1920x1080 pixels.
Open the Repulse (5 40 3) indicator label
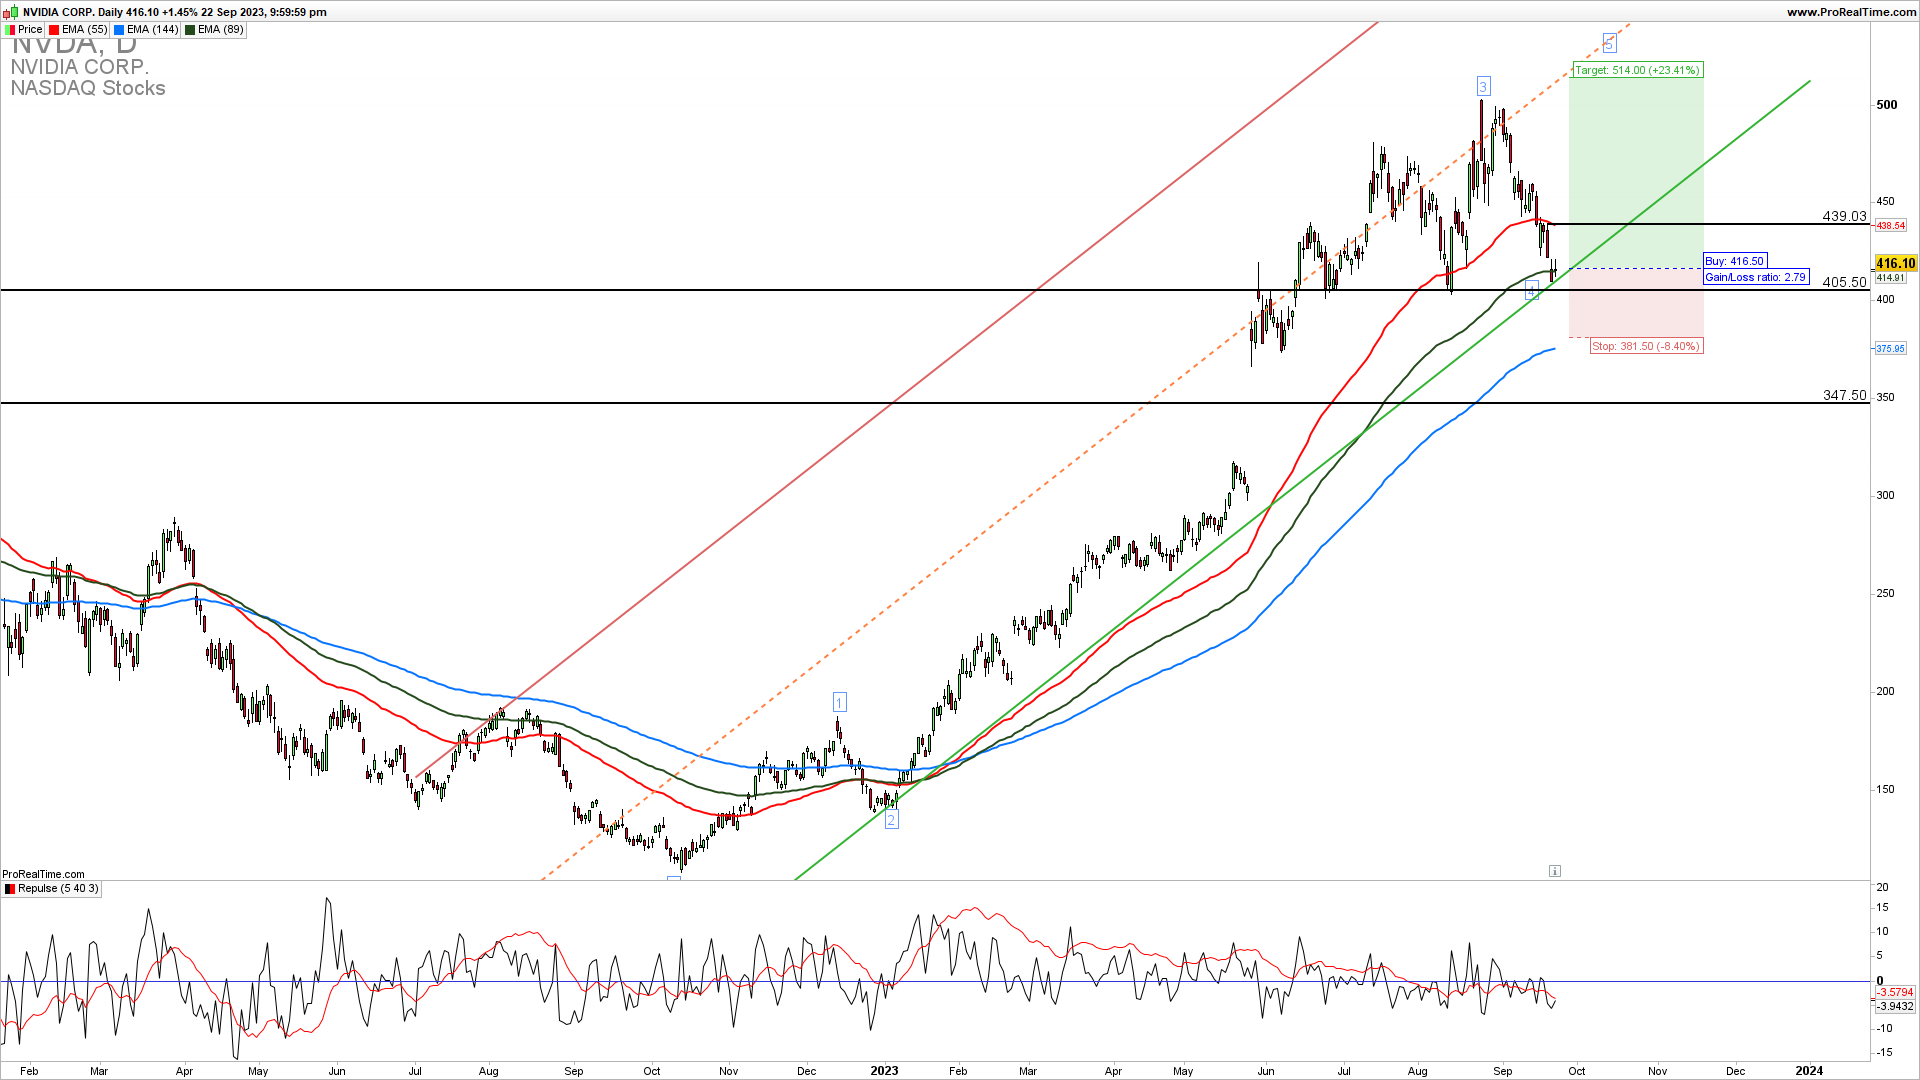tap(51, 888)
